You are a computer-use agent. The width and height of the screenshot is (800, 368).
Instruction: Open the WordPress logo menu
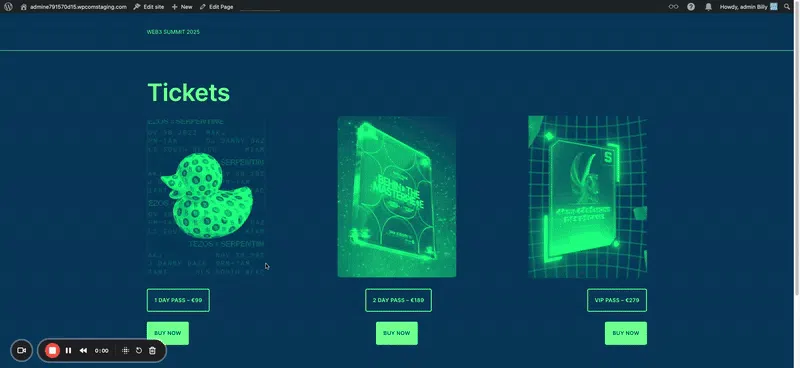click(x=8, y=7)
